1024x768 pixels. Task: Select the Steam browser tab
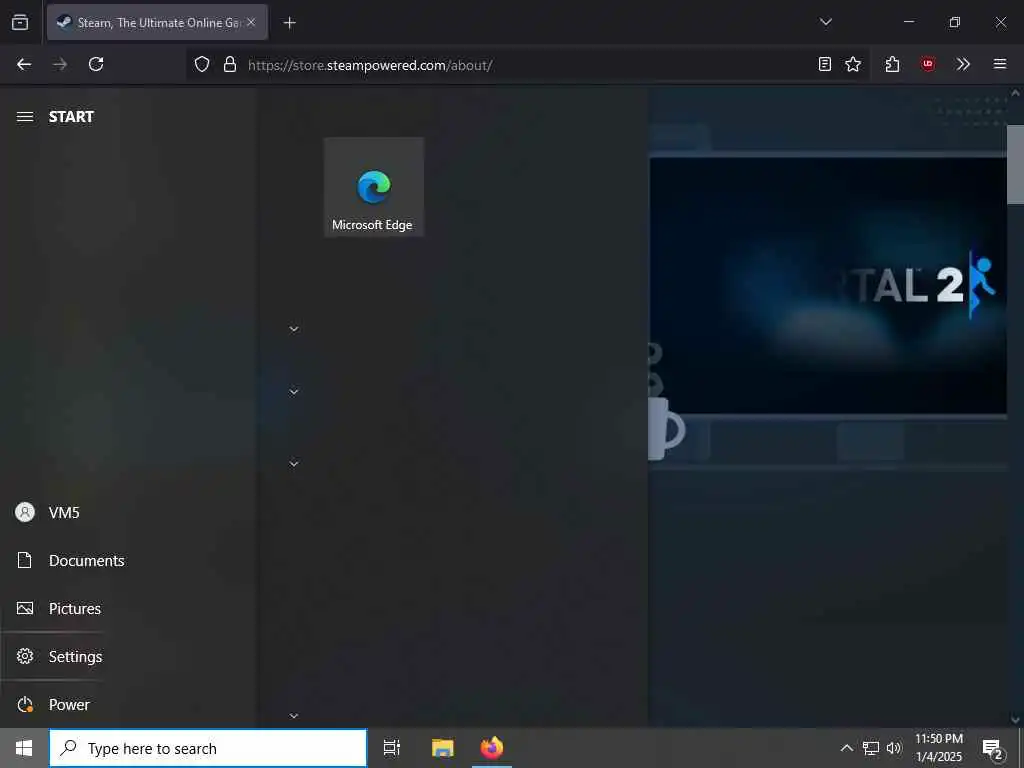(x=157, y=22)
